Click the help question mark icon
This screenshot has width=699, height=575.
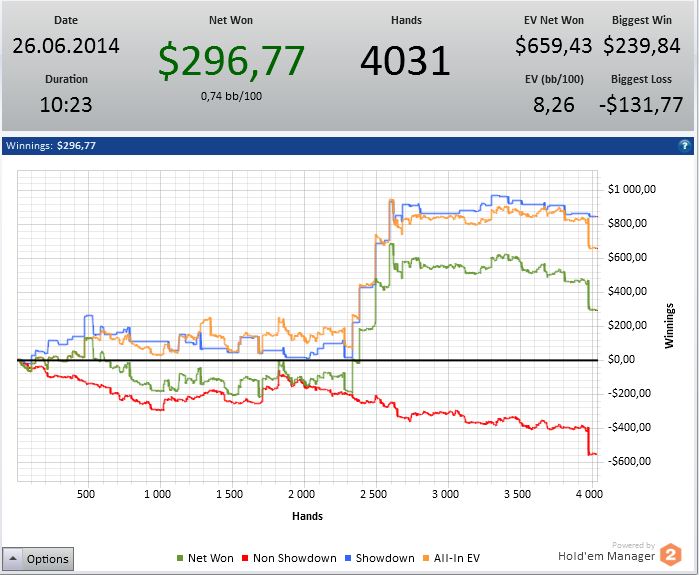(684, 145)
